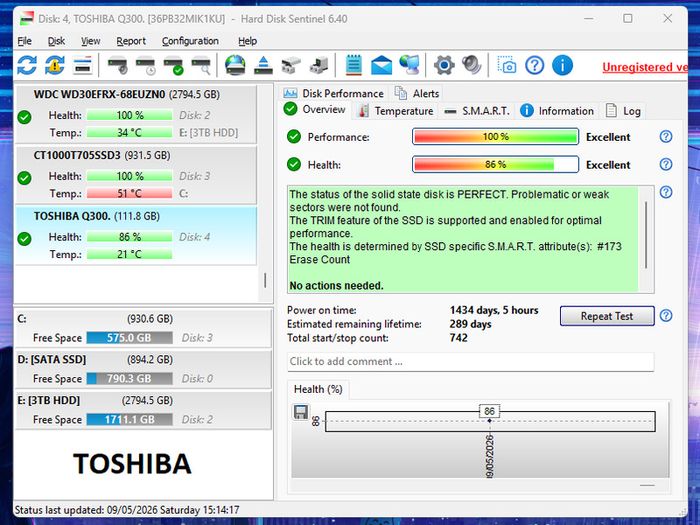This screenshot has height=525, width=700.
Task: Click the 1711.1 GB free space bar
Action: [129, 419]
